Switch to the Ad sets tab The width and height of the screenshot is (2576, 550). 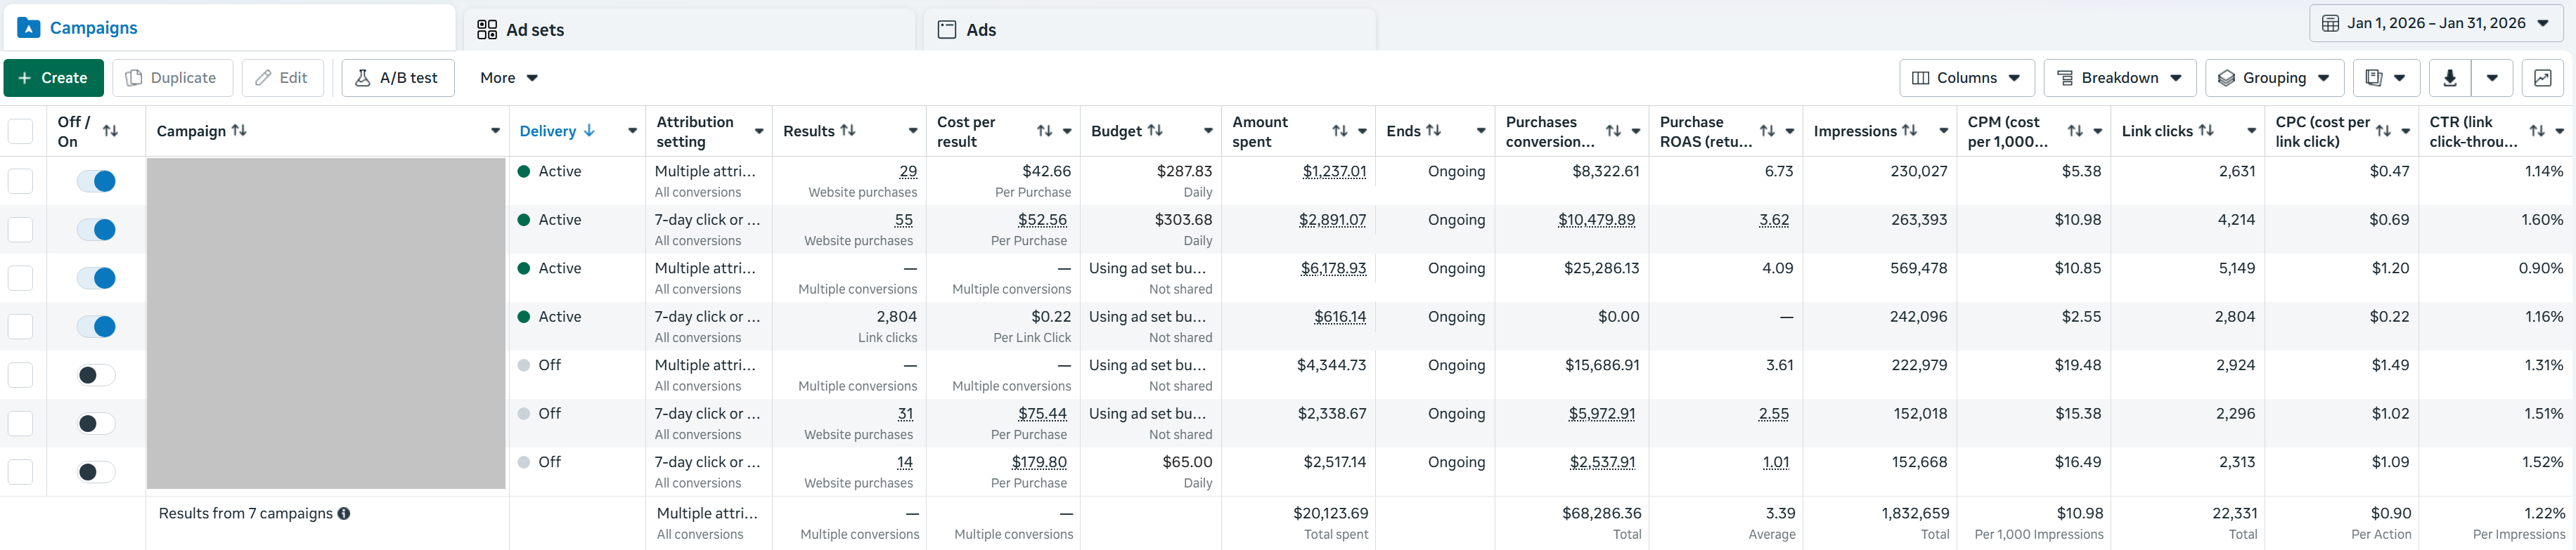coord(689,29)
